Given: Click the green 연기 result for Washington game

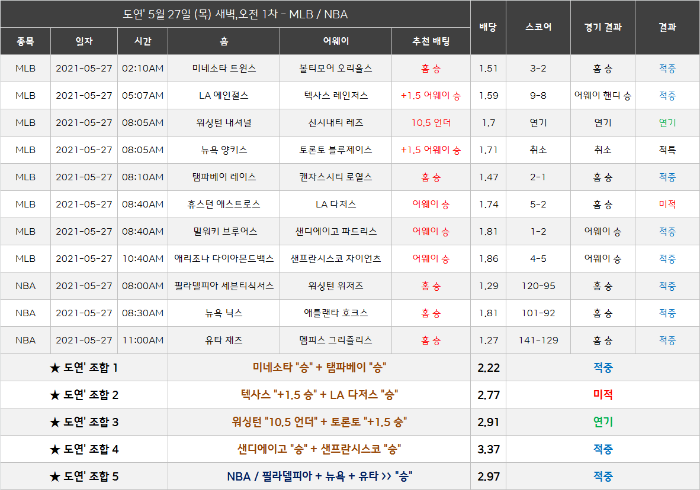Looking at the screenshot, I should (667, 123).
